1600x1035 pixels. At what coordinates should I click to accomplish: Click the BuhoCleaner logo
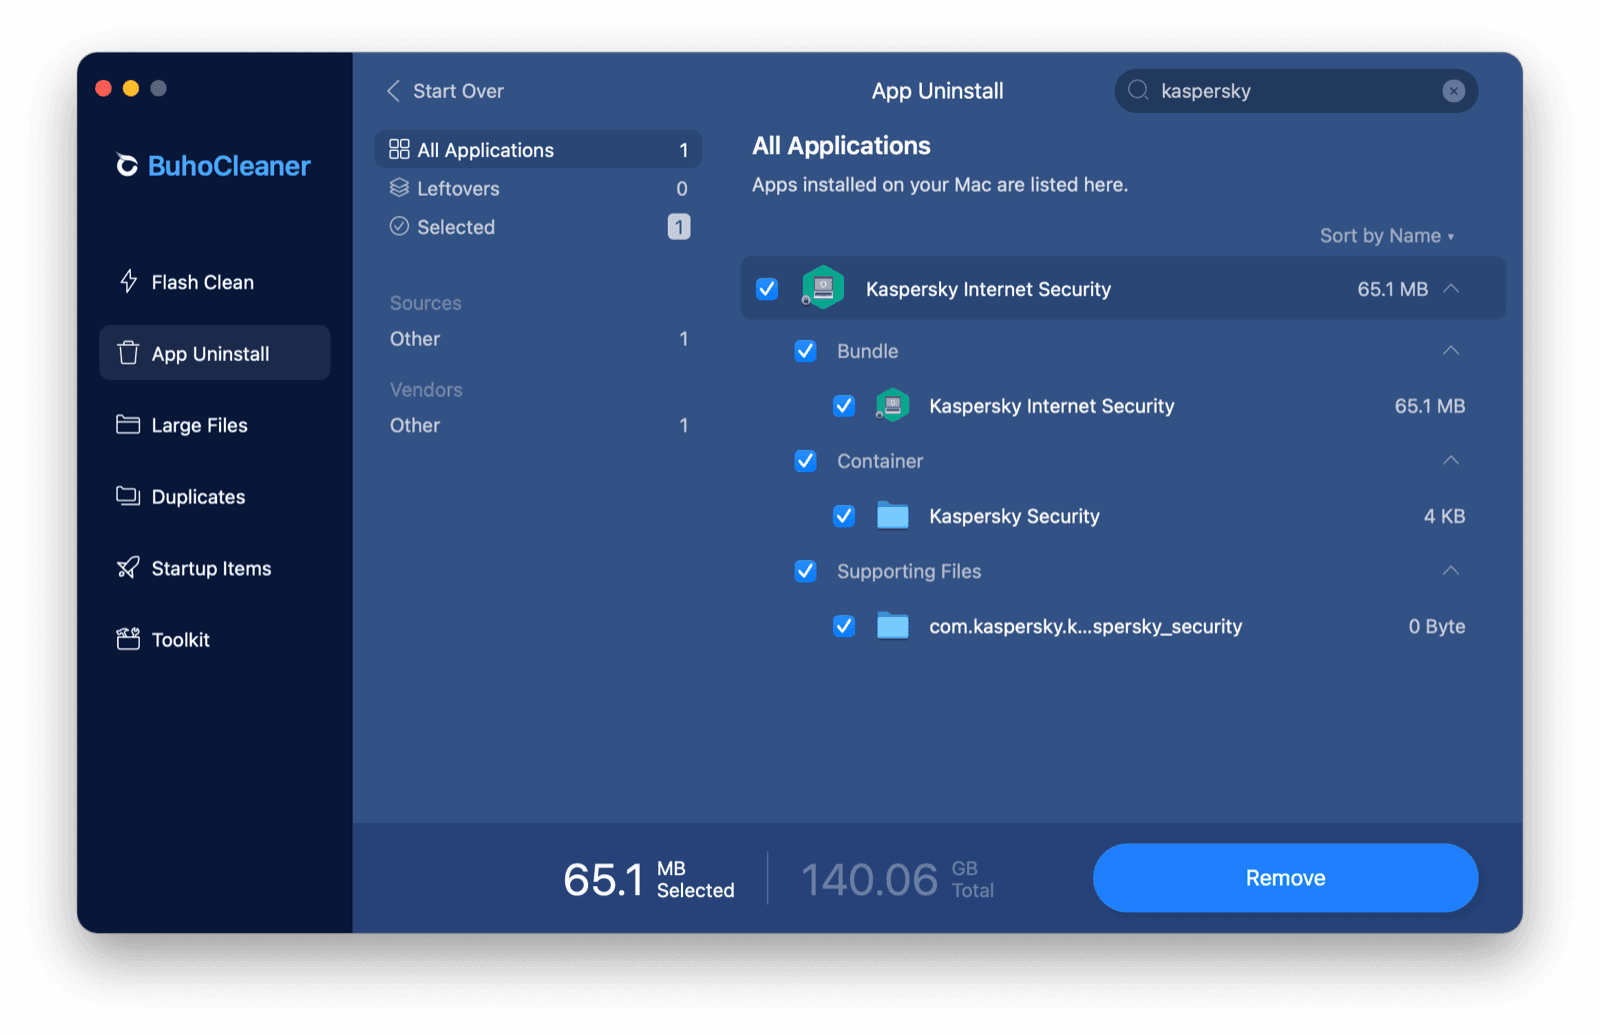[x=212, y=166]
